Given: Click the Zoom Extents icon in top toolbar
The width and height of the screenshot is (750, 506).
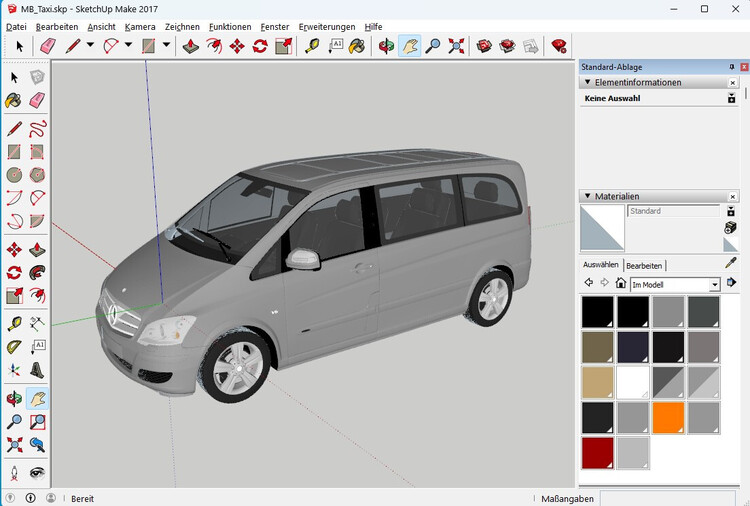Looking at the screenshot, I should click(456, 46).
